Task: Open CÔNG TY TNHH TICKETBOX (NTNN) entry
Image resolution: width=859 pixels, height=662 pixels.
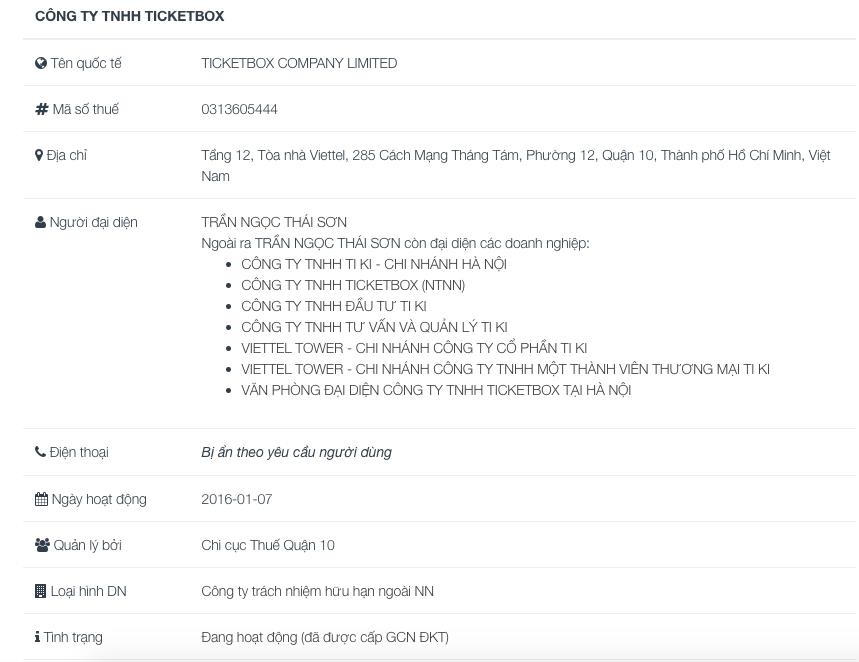Action: 353,285
